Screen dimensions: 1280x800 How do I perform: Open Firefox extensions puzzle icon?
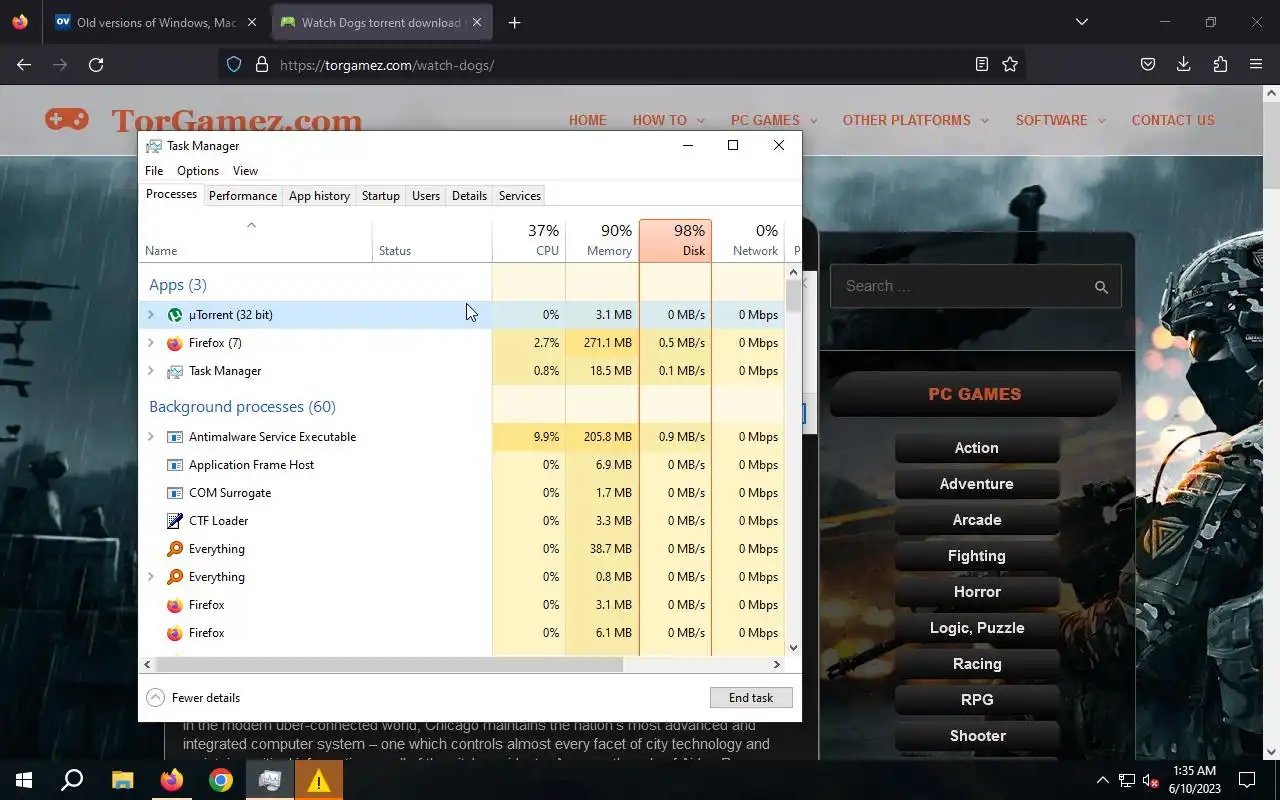tap(1220, 64)
